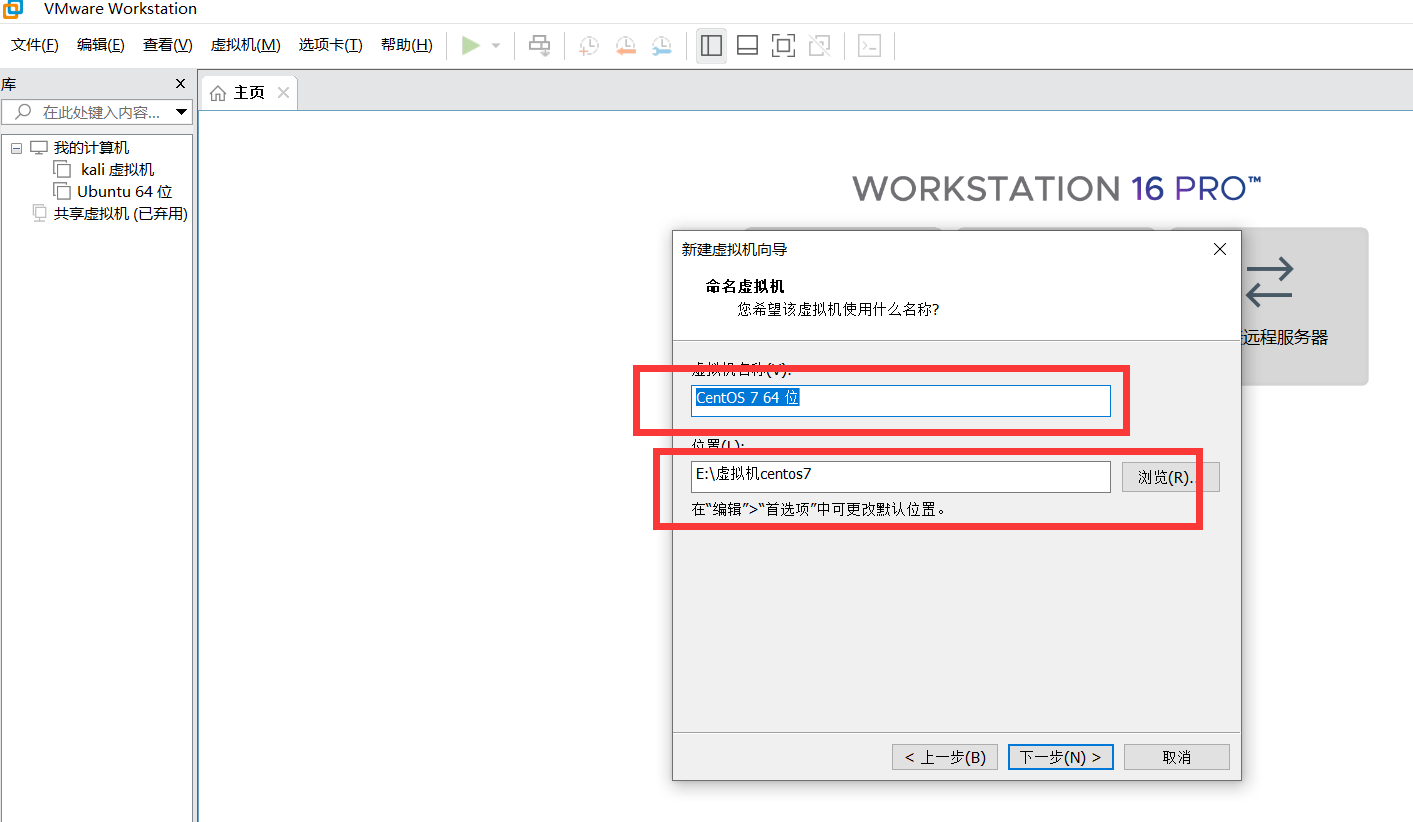
Task: Select the kali 虚拟机 entry
Action: 118,170
